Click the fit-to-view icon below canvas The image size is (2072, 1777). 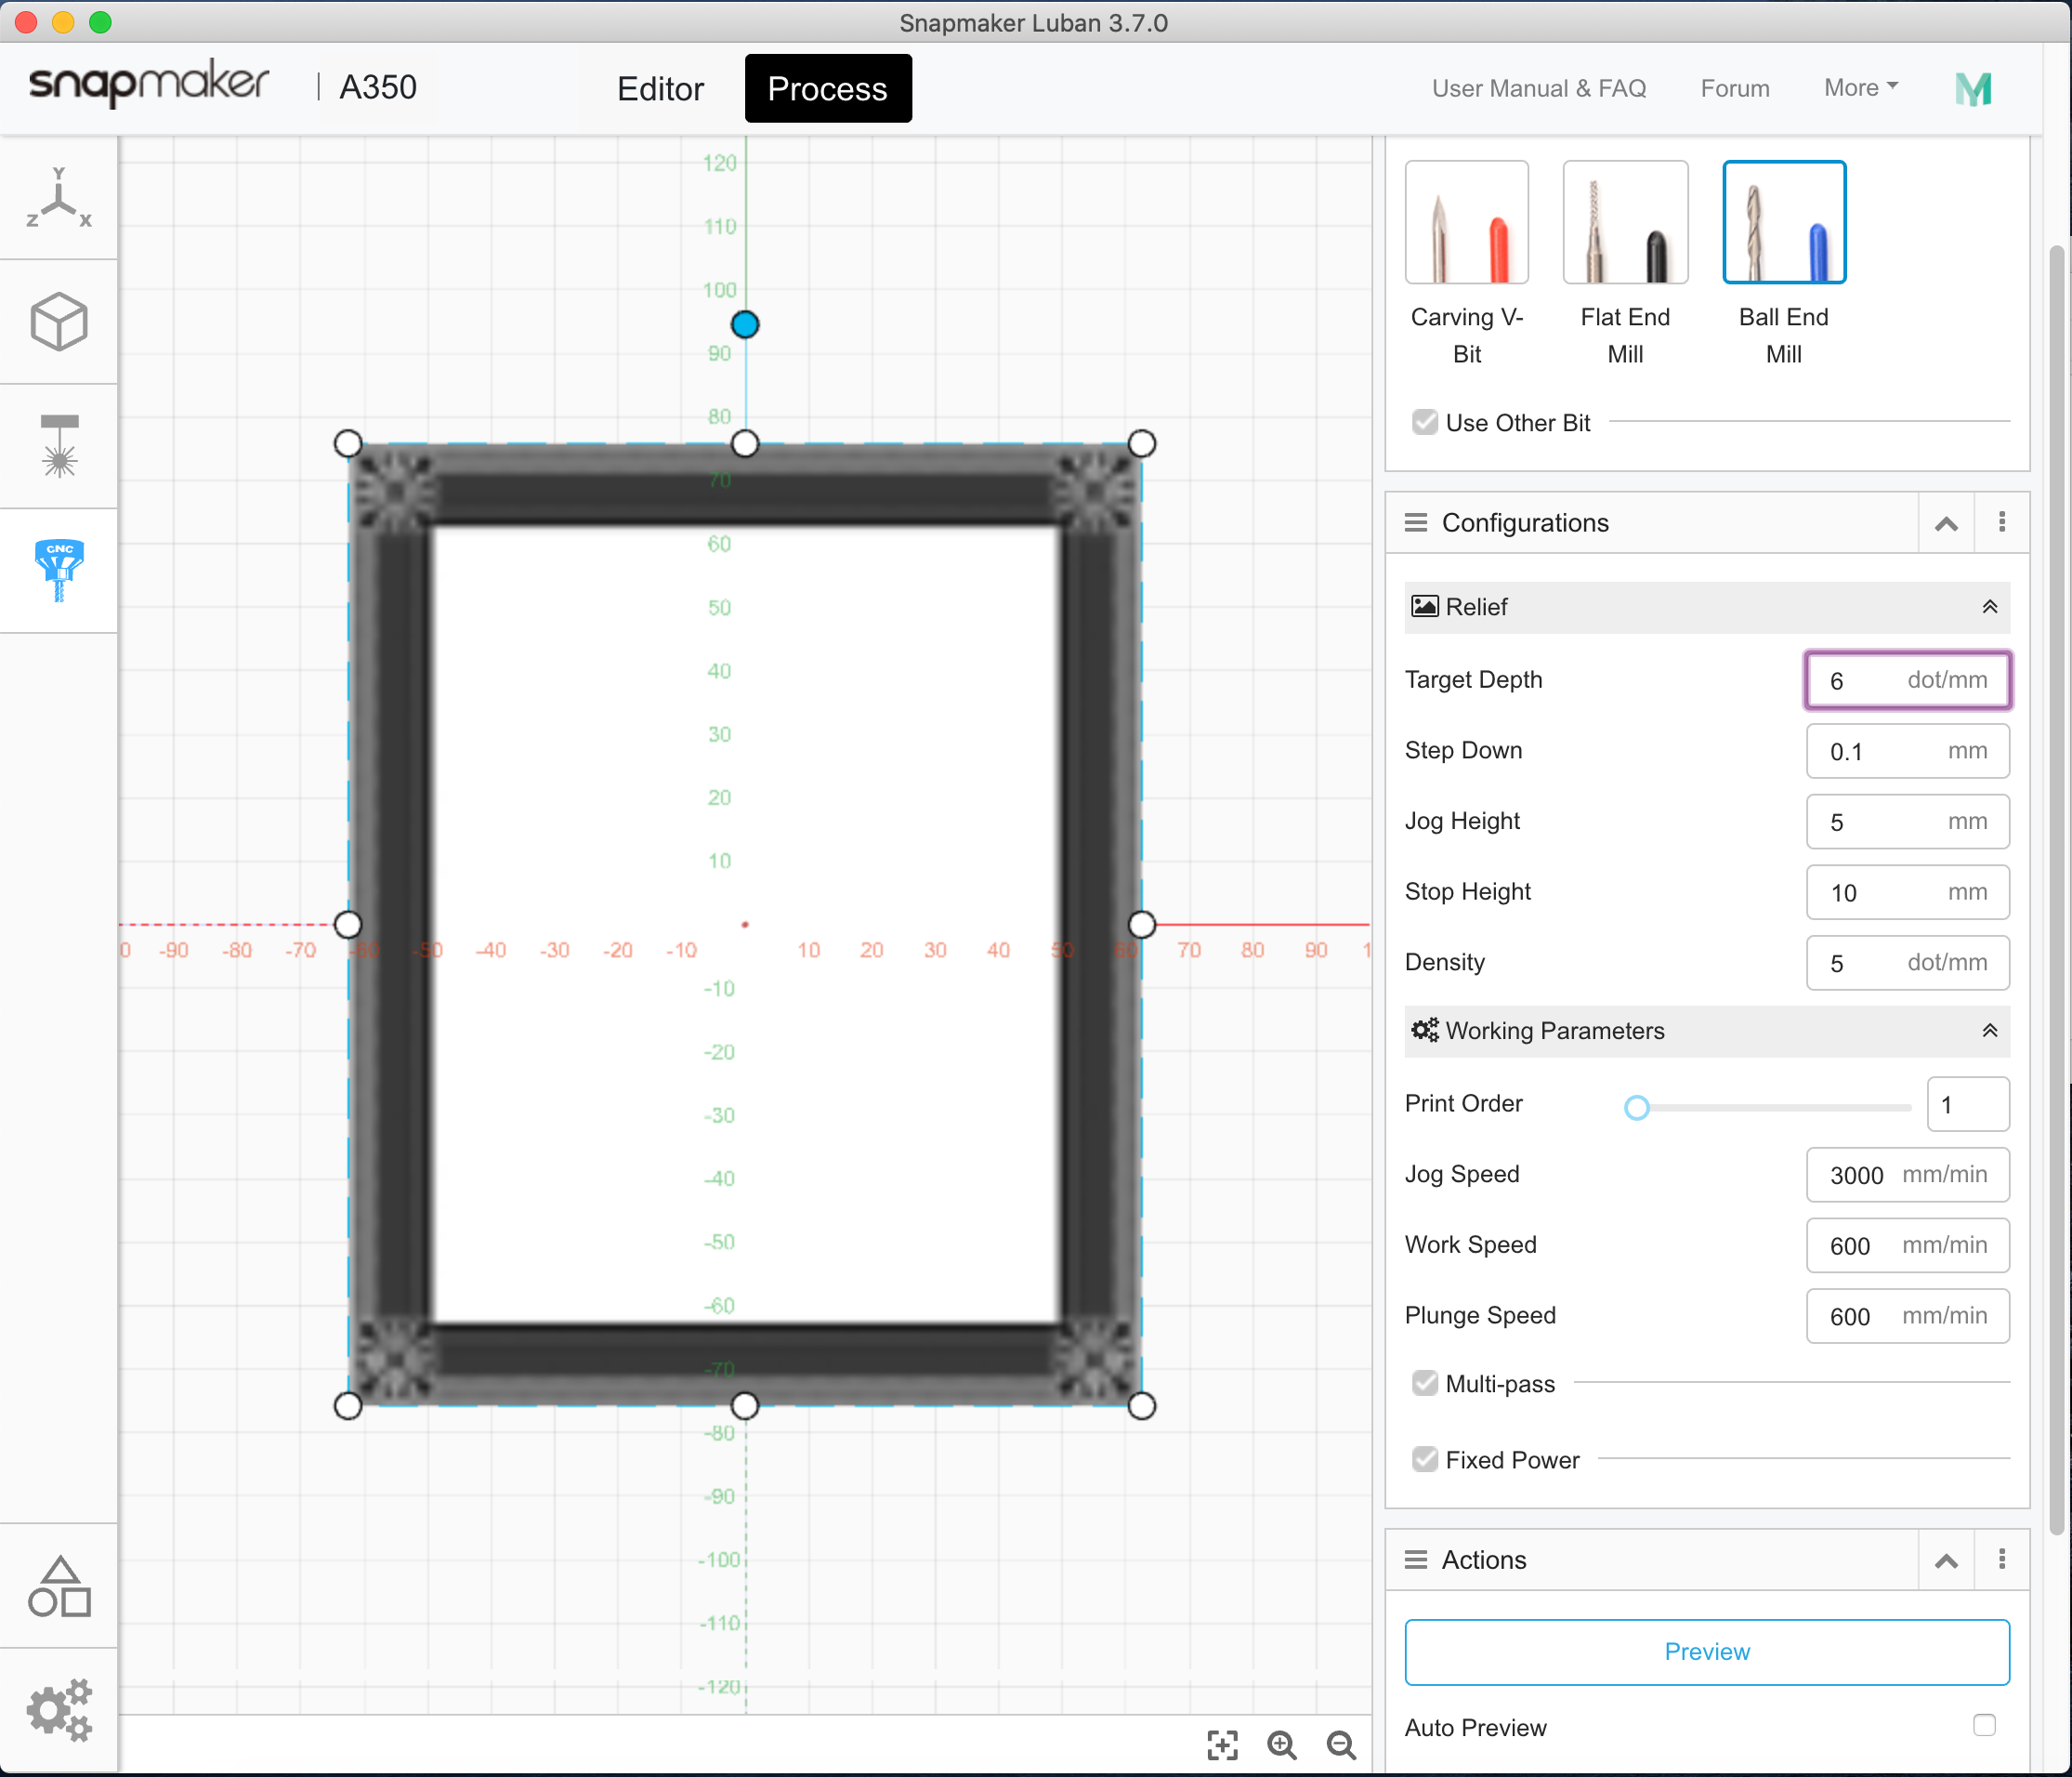pos(1222,1745)
